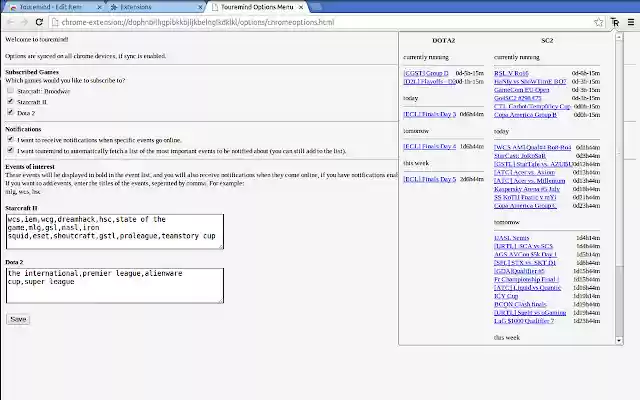Open the [URTL] SCA vs SCS link
The width and height of the screenshot is (640, 400).
click(523, 246)
